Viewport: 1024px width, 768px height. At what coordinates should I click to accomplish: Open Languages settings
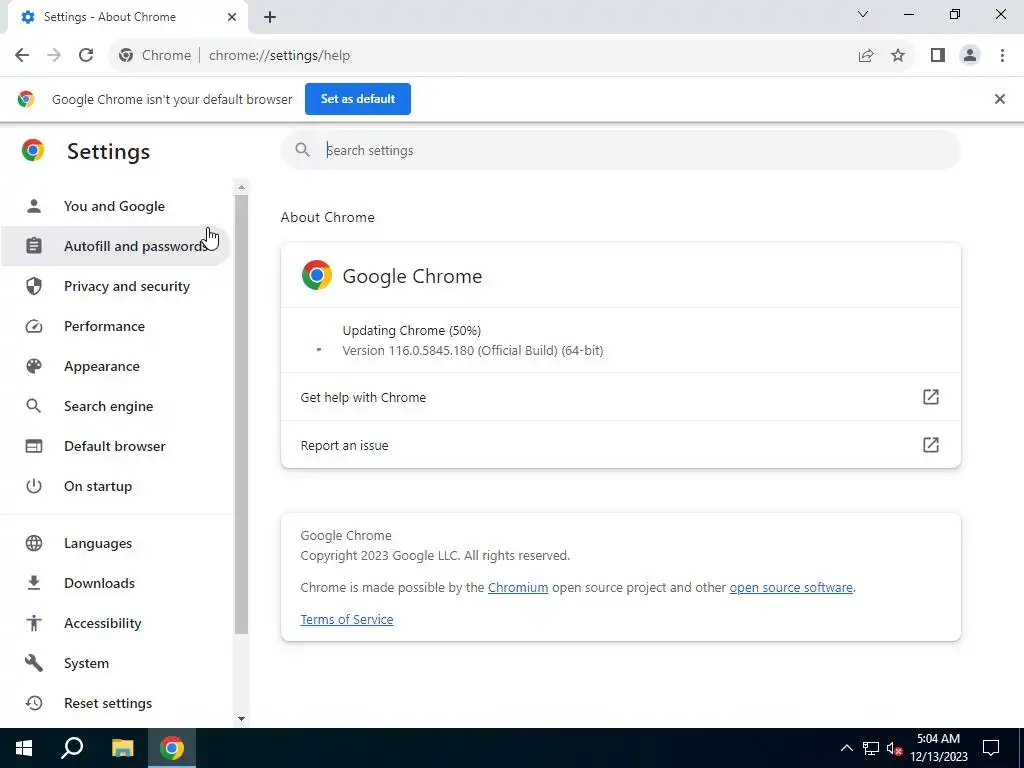coord(114,543)
